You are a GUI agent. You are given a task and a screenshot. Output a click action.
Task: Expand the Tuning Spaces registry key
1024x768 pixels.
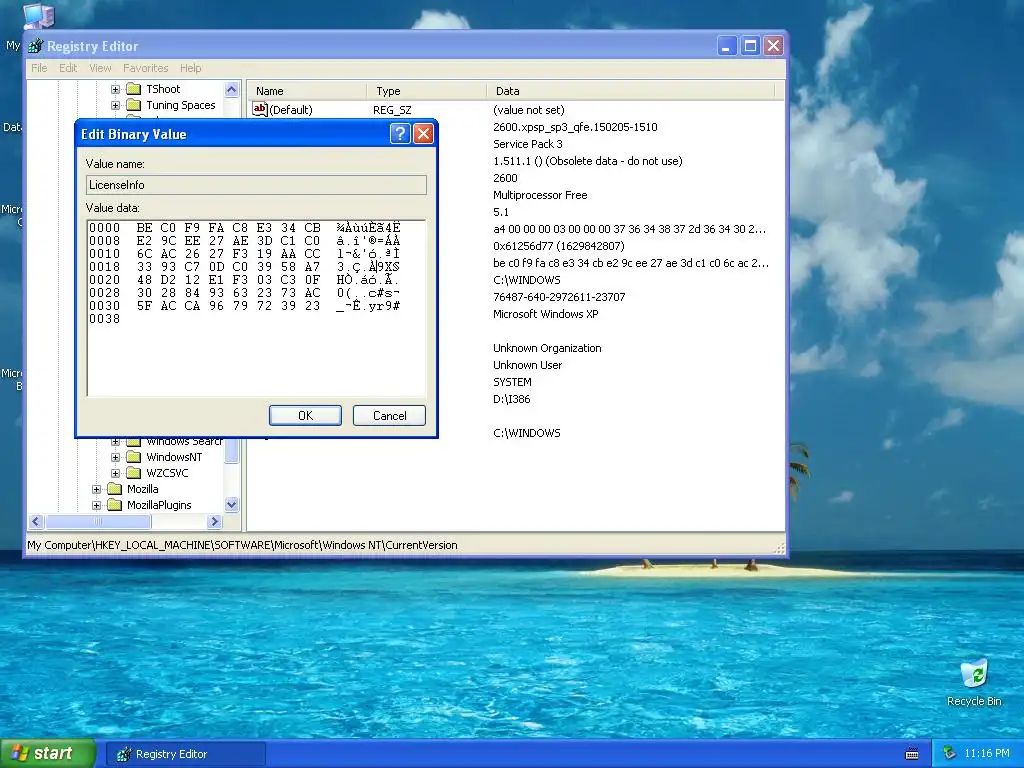(x=116, y=105)
